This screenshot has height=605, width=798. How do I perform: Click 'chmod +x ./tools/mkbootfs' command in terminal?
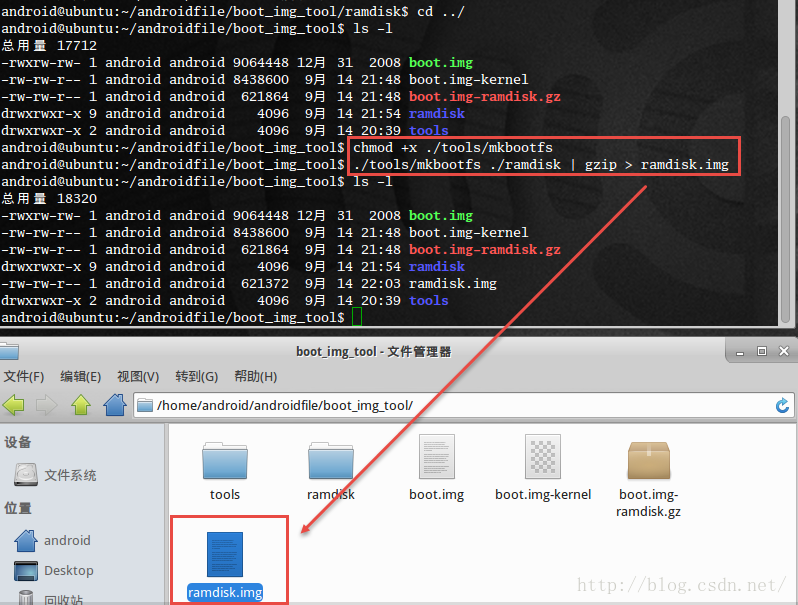point(452,148)
